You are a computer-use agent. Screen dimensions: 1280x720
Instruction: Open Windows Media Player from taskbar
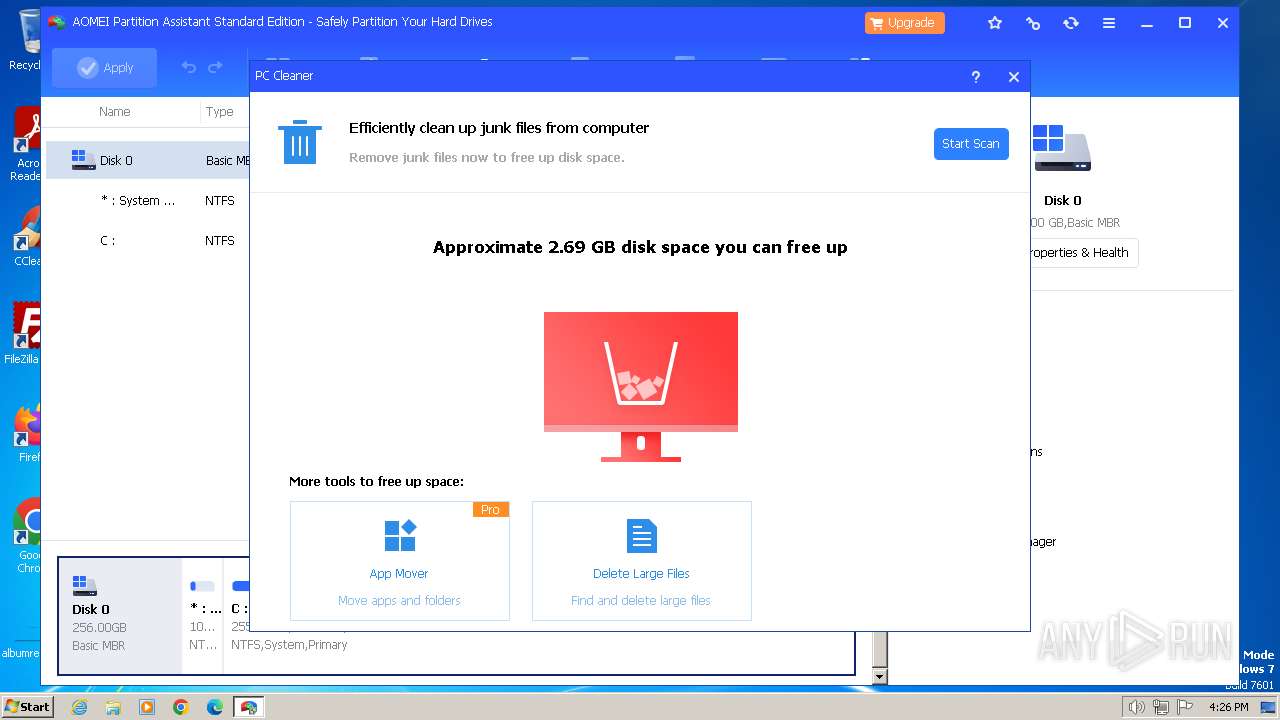(x=147, y=707)
